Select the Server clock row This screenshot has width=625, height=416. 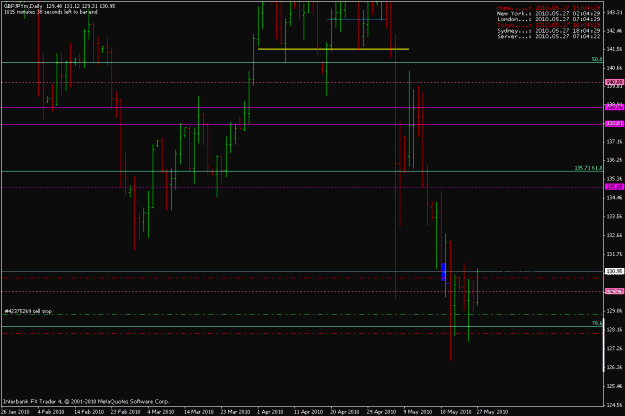pyautogui.click(x=548, y=37)
